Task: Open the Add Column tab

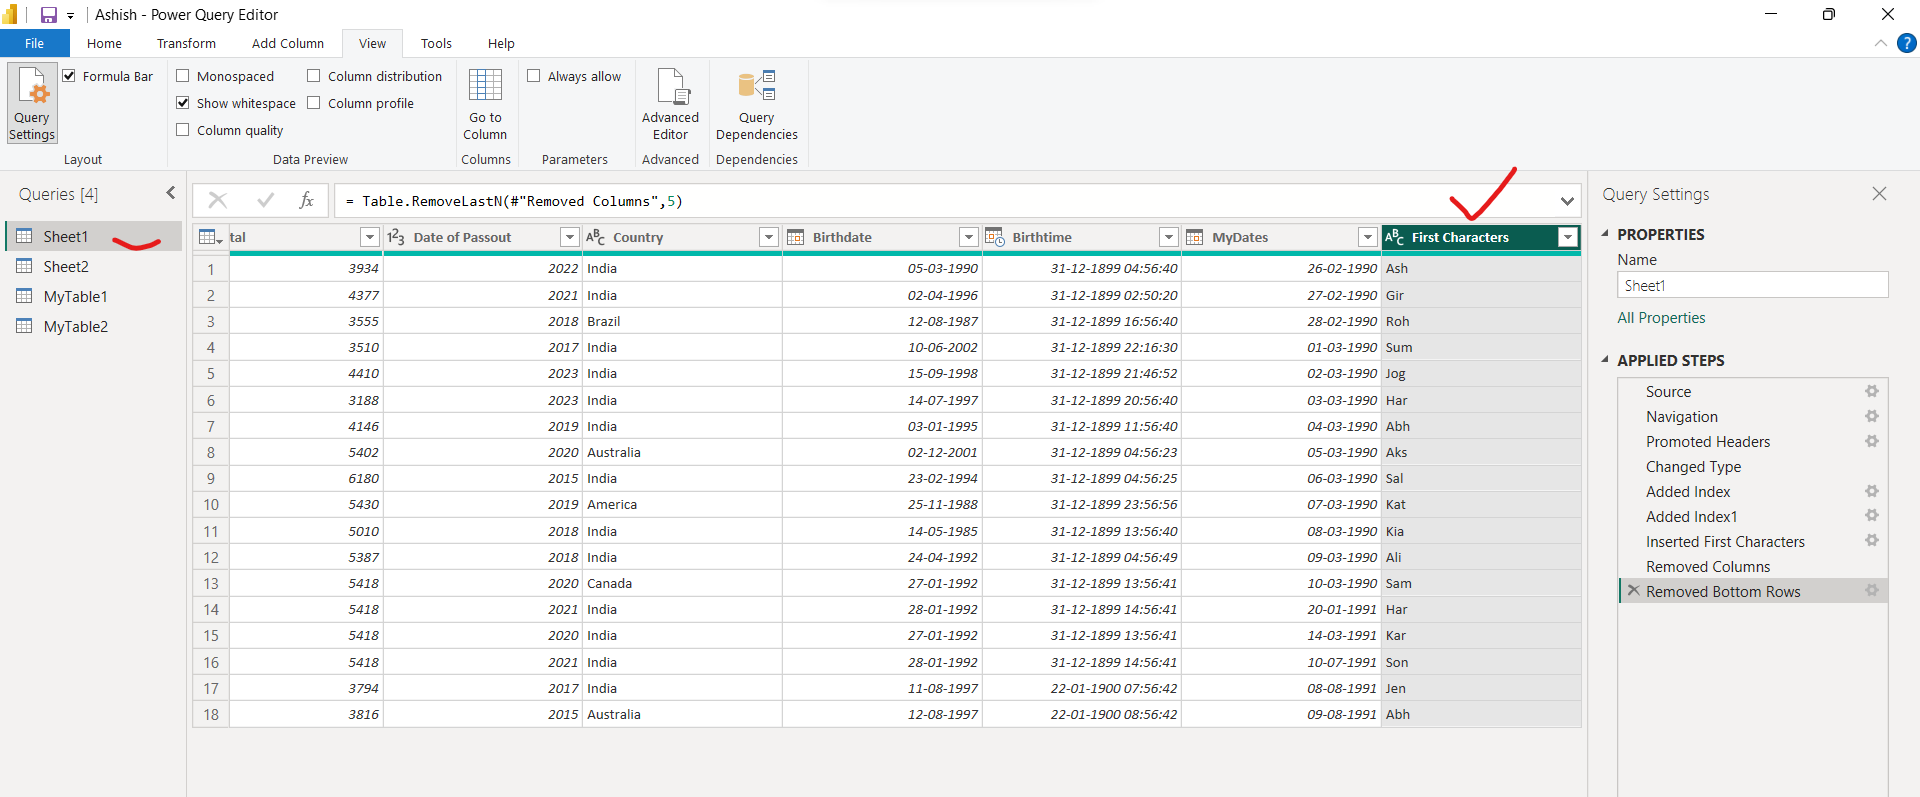Action: (x=288, y=44)
